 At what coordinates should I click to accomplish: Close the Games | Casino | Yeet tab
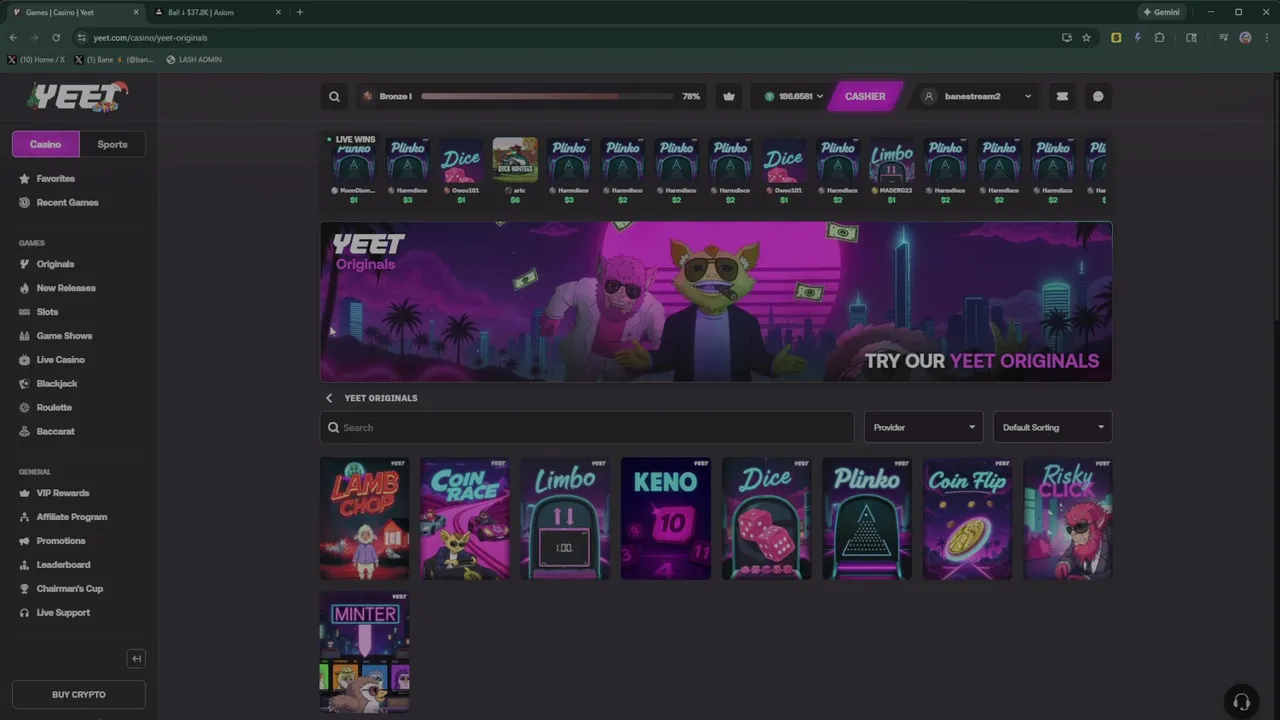point(136,12)
